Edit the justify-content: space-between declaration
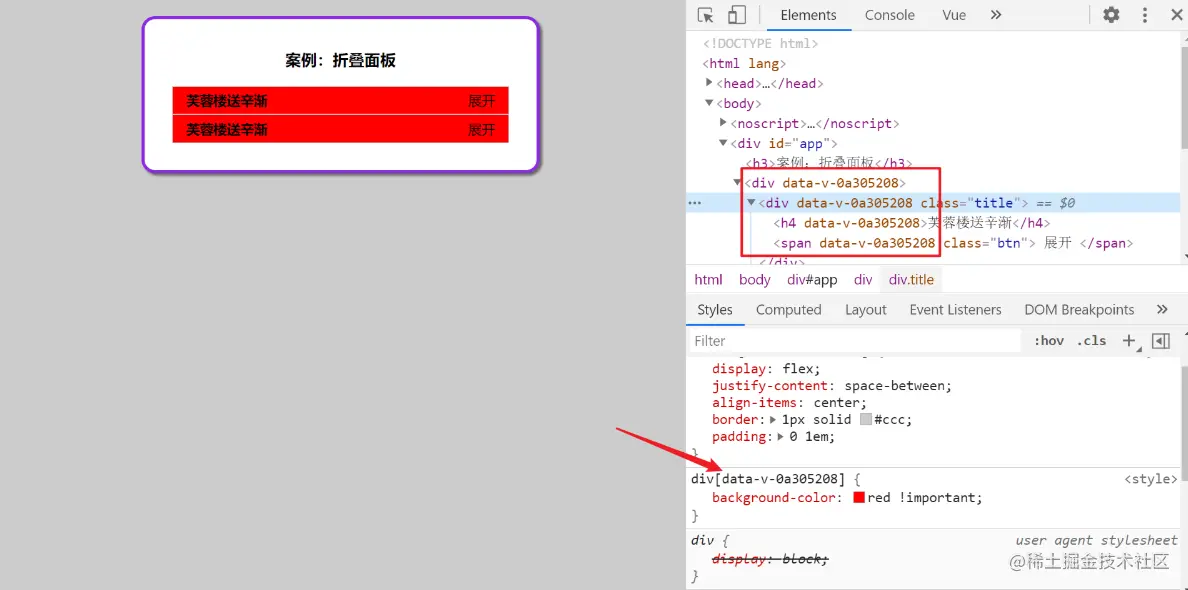The image size is (1188, 590). (832, 386)
